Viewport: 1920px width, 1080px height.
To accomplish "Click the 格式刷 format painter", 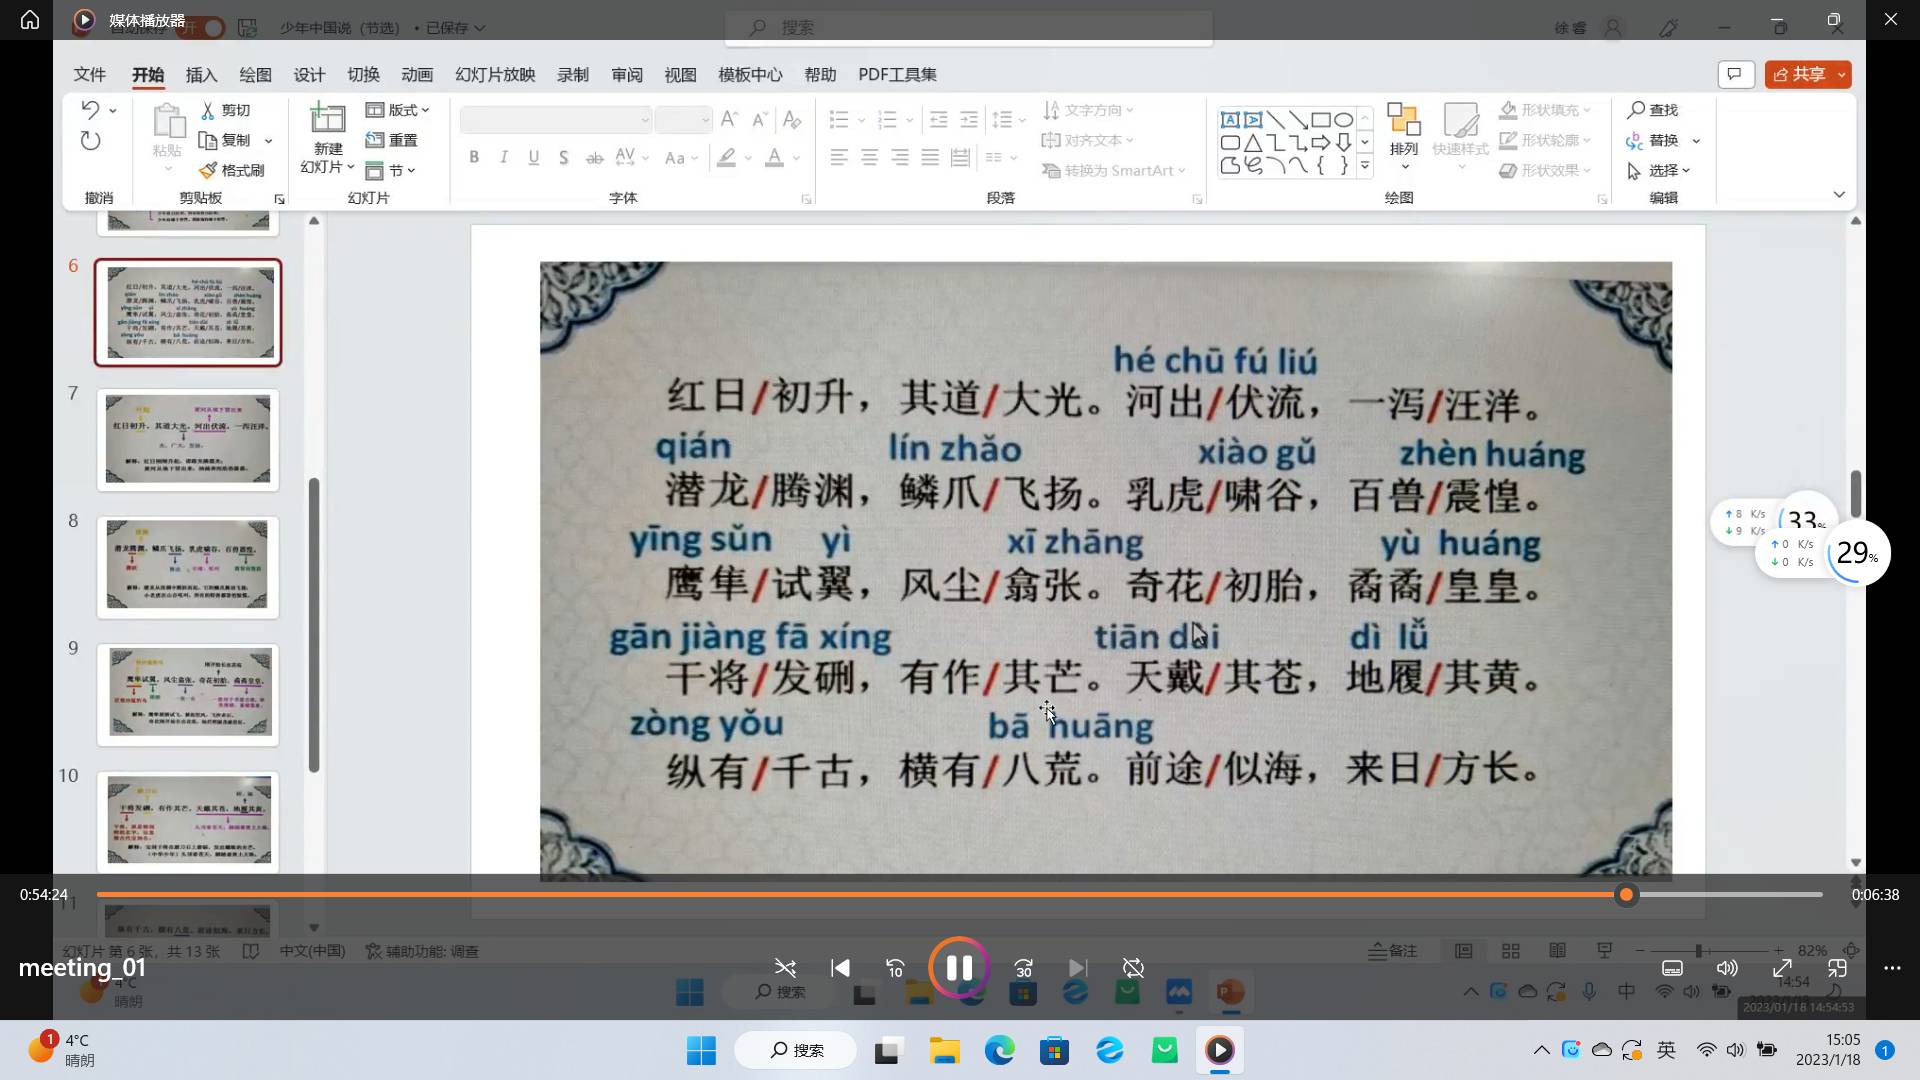I will (x=232, y=170).
